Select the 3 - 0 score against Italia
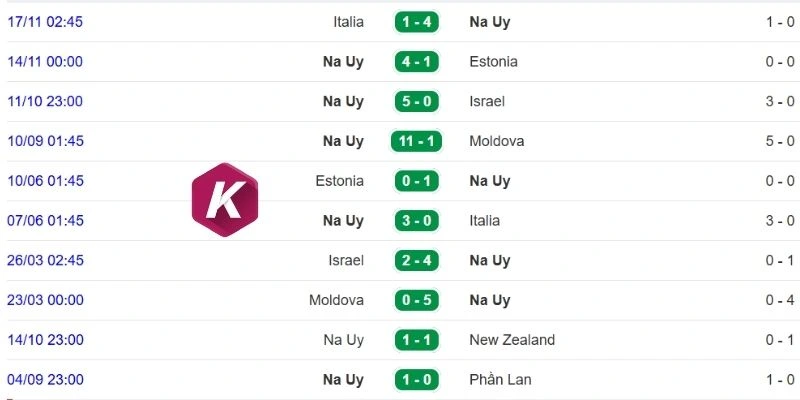 [x=417, y=221]
